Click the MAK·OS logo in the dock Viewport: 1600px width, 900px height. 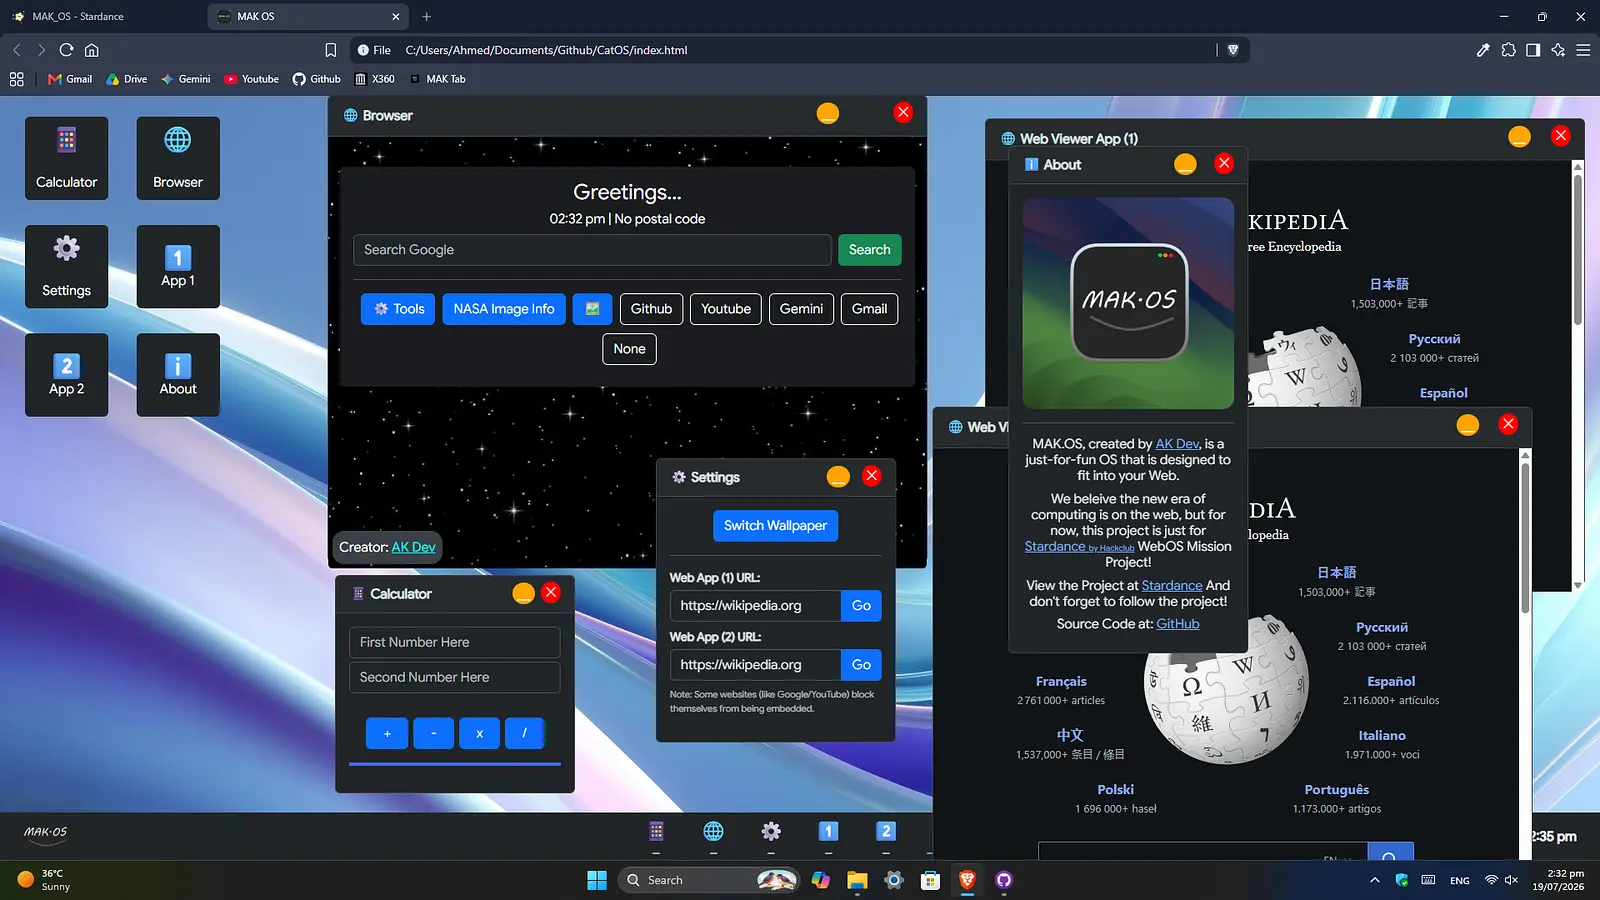click(x=46, y=834)
